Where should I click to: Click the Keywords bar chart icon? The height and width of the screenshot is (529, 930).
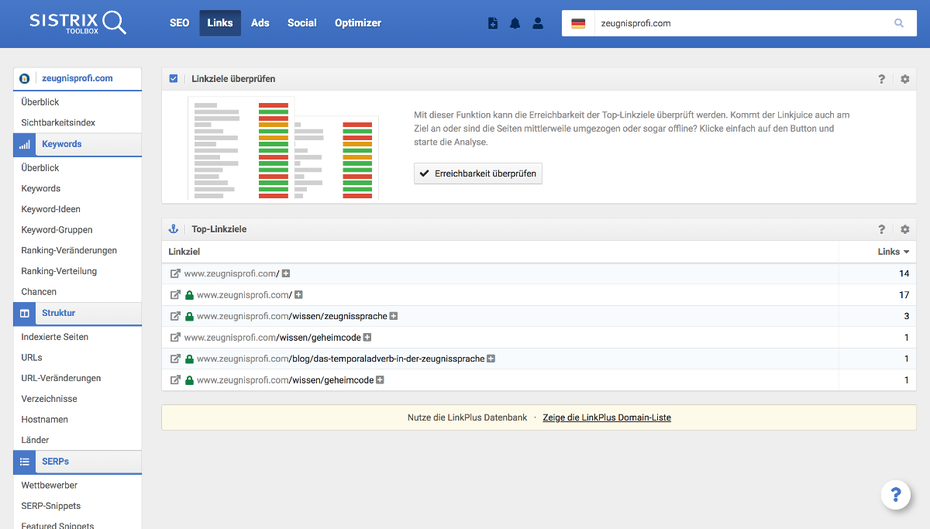point(24,145)
